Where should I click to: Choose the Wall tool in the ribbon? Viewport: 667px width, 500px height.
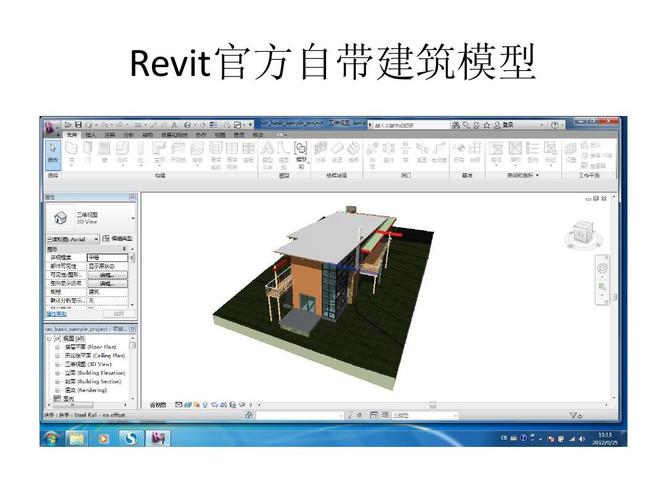(71, 152)
